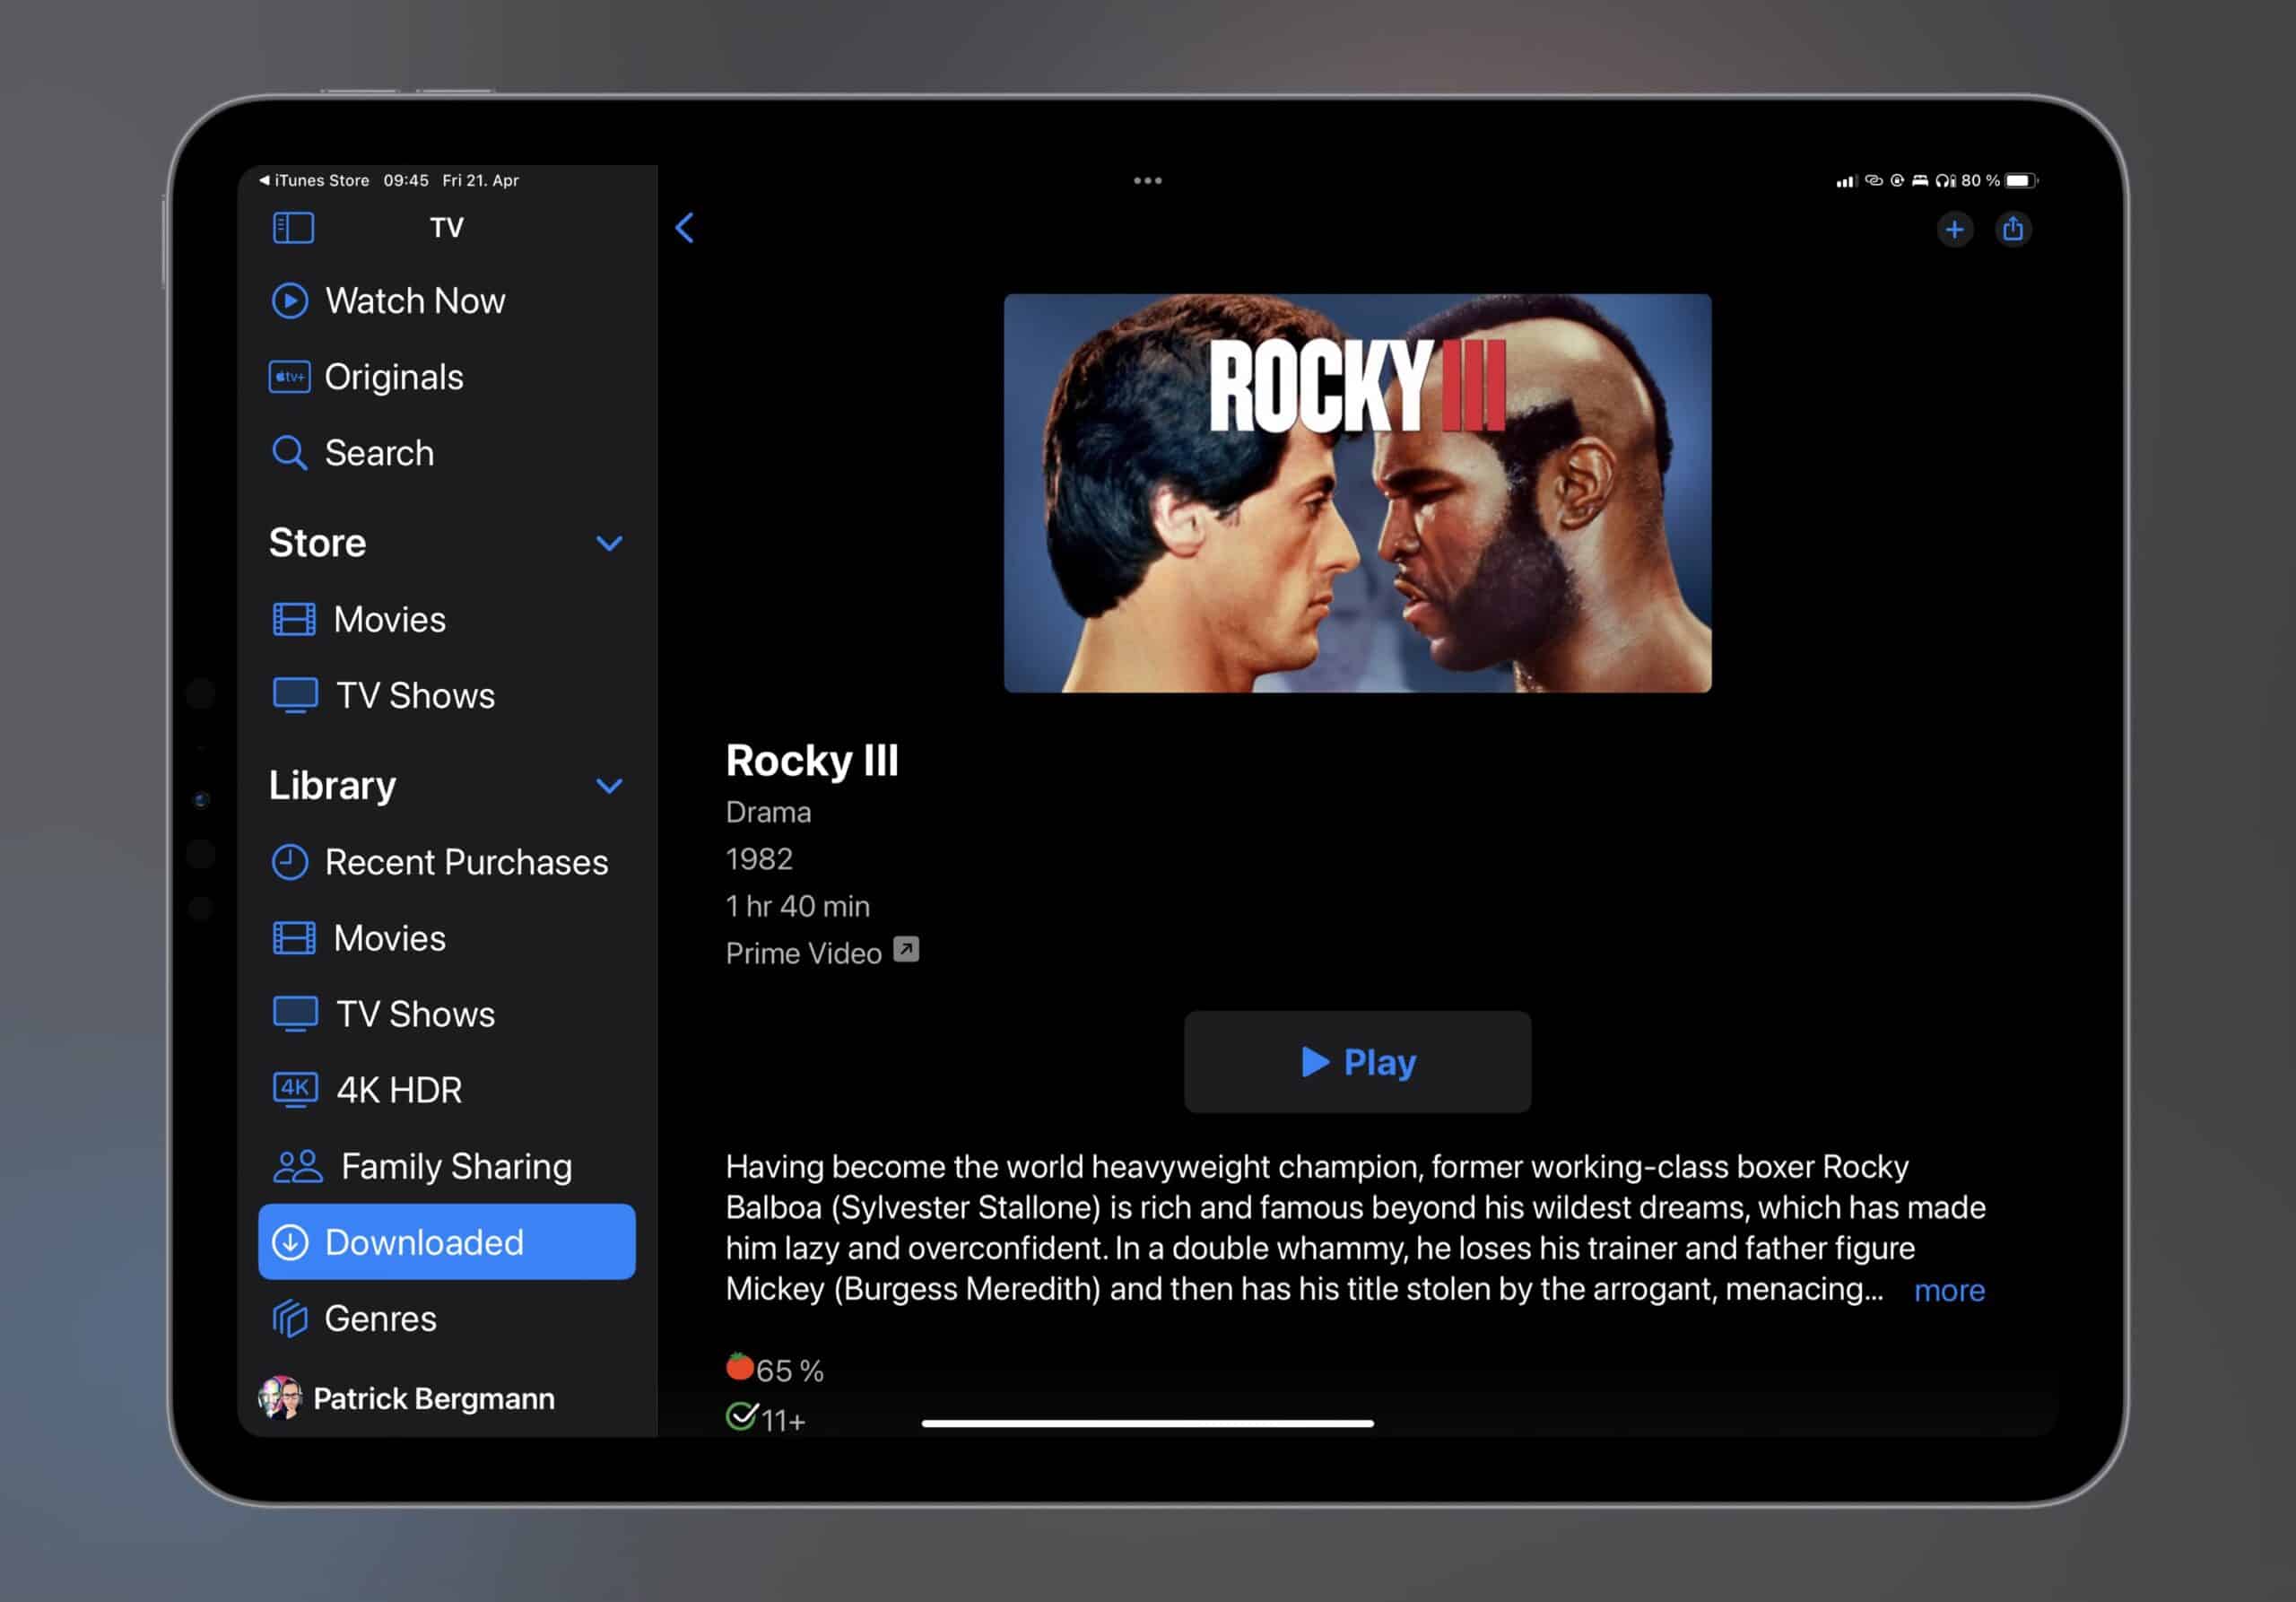Tap the battery indicator in status bar
The height and width of the screenshot is (1602, 2296).
(x=2021, y=181)
